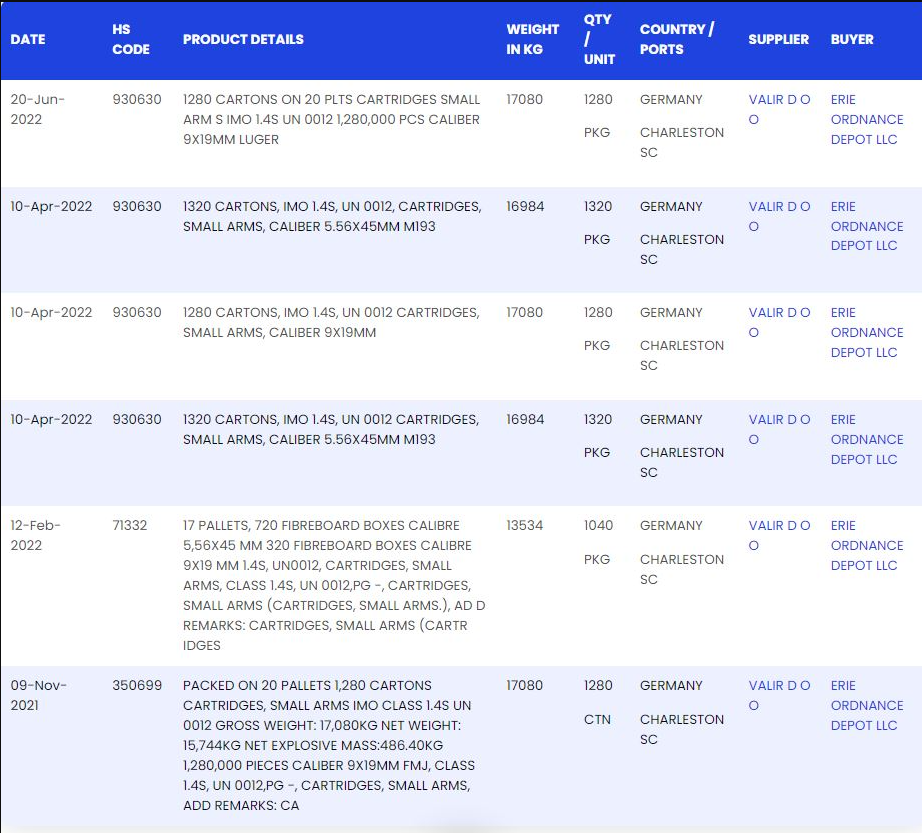Image resolution: width=923 pixels, height=833 pixels.
Task: Open ERIE ORDNANCE DEPOT buyer in 09-Nov-2021 row
Action: click(x=866, y=705)
